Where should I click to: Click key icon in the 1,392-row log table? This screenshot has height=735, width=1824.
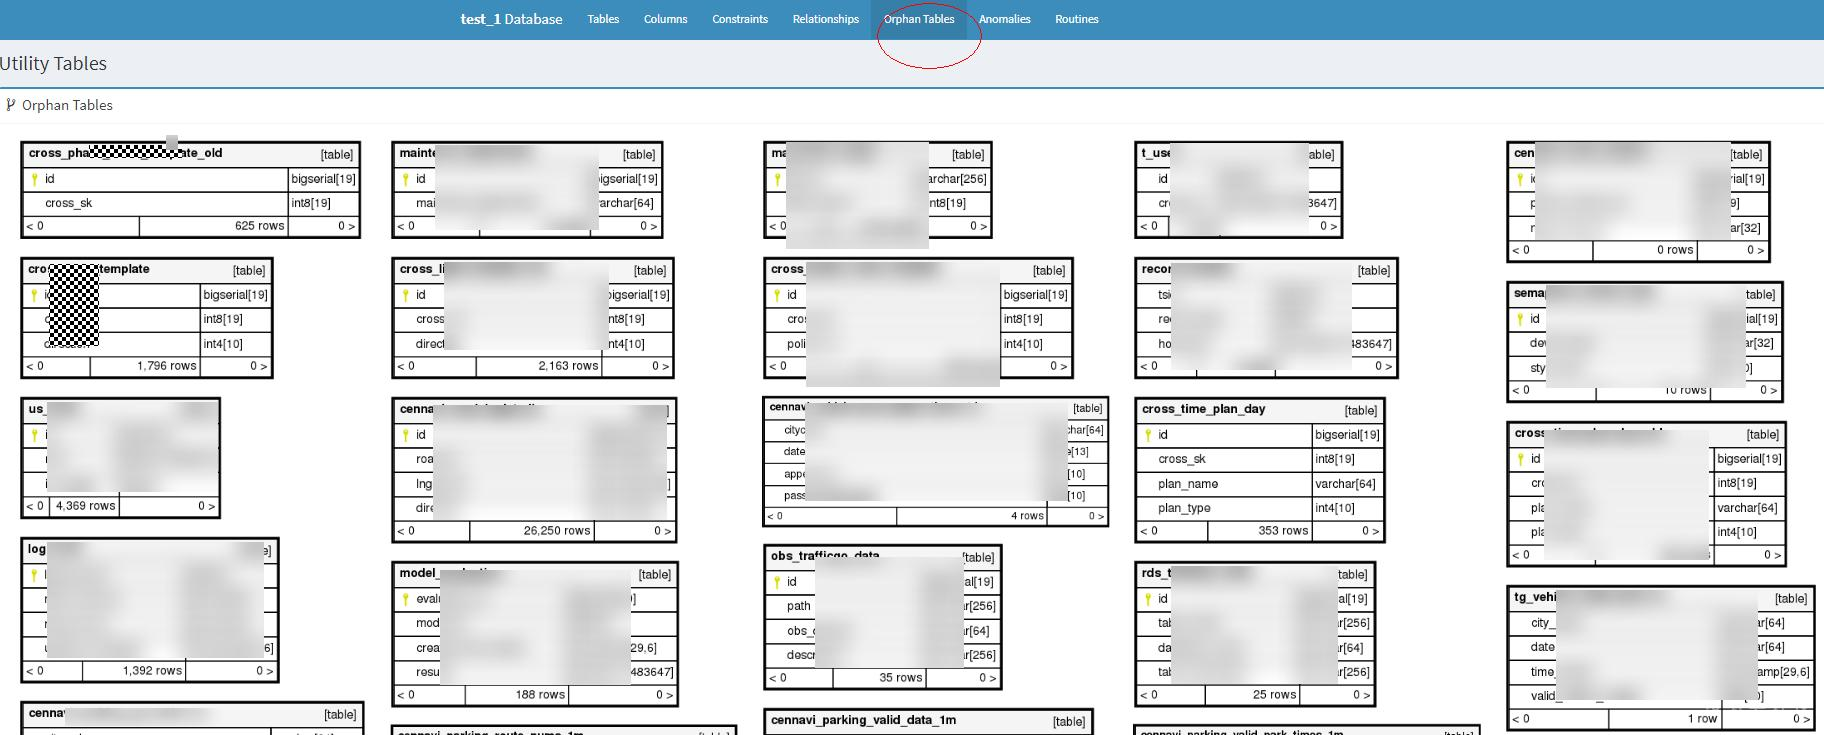pyautogui.click(x=34, y=575)
